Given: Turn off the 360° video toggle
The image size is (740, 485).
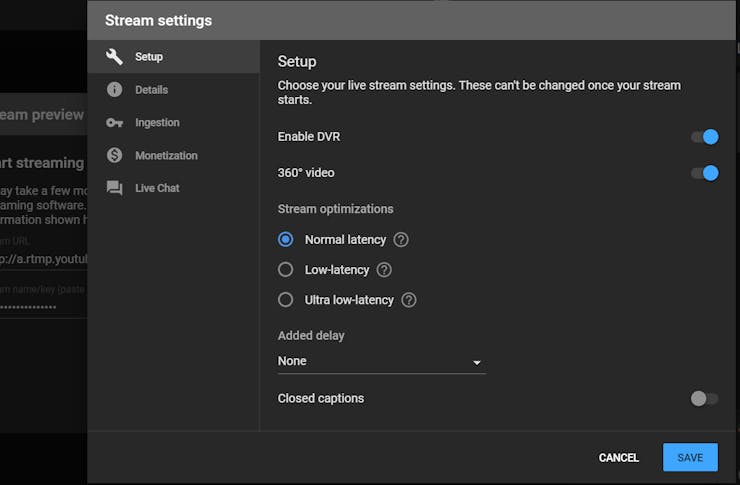Looking at the screenshot, I should pos(705,173).
